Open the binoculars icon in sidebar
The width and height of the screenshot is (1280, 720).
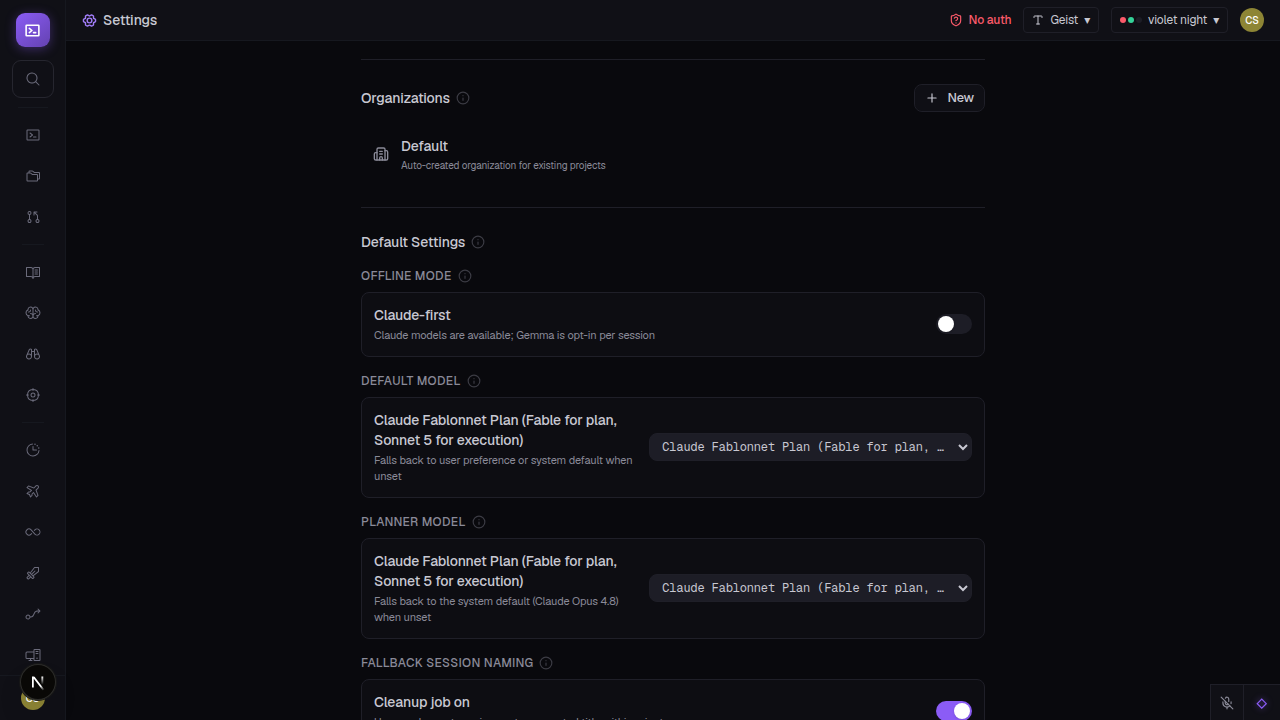(33, 354)
